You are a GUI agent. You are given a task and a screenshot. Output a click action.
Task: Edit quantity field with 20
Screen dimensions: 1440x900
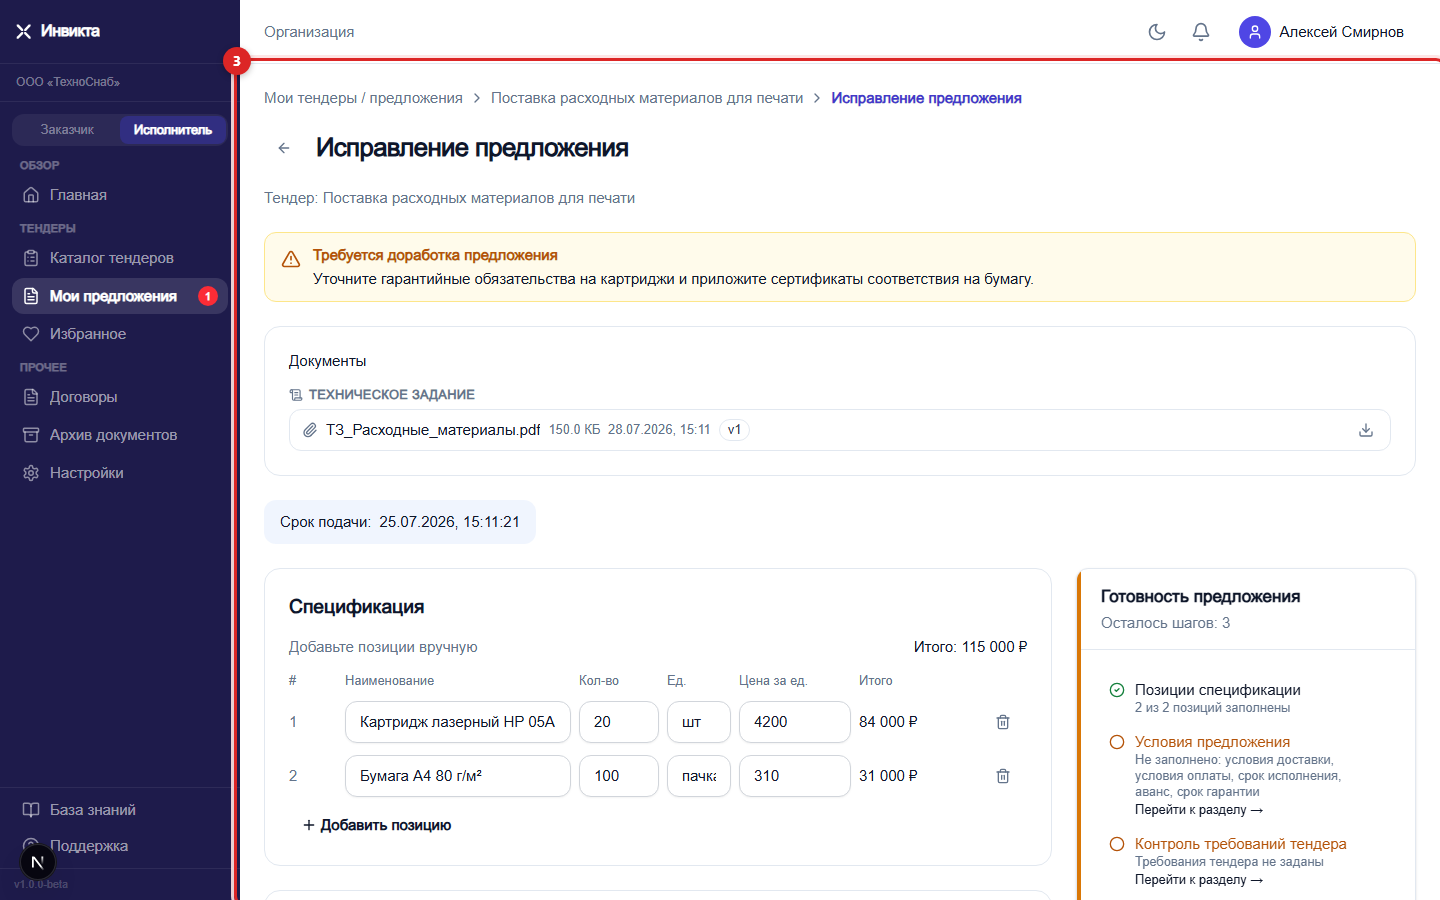[619, 722]
